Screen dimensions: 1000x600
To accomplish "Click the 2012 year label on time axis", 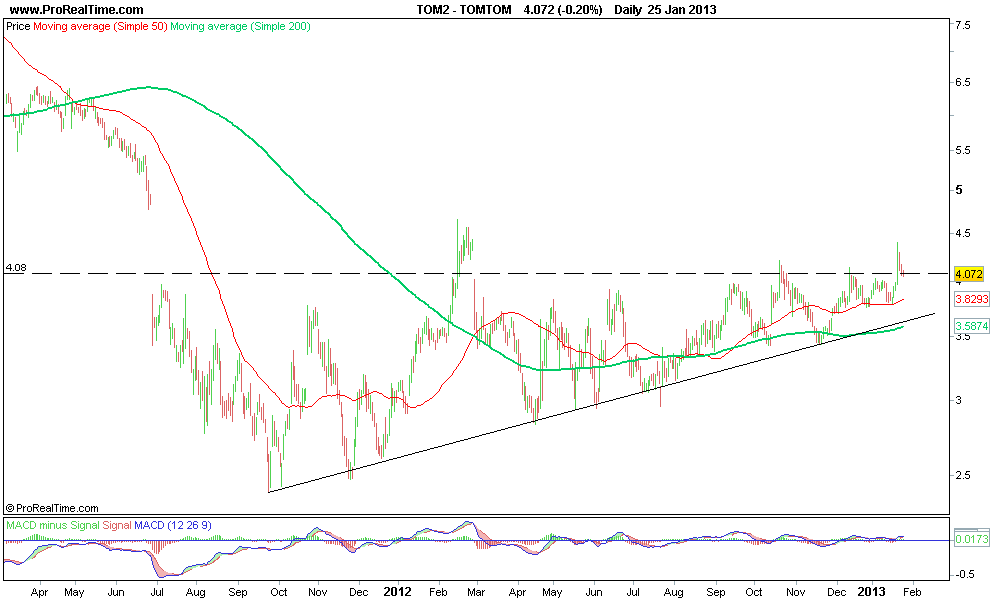I will (x=398, y=592).
